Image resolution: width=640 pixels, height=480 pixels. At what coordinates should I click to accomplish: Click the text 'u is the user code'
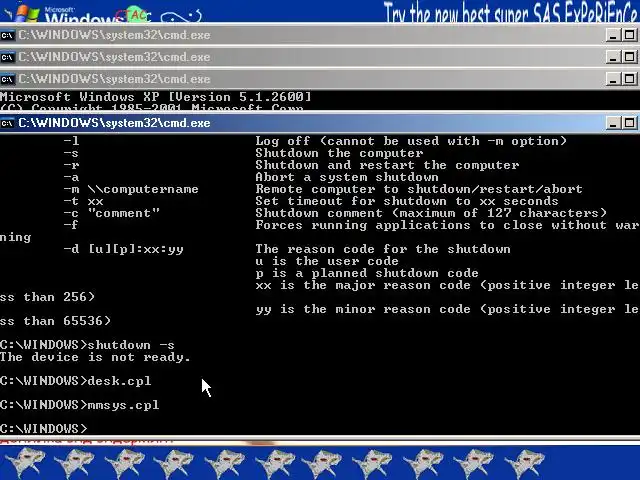click(x=327, y=261)
